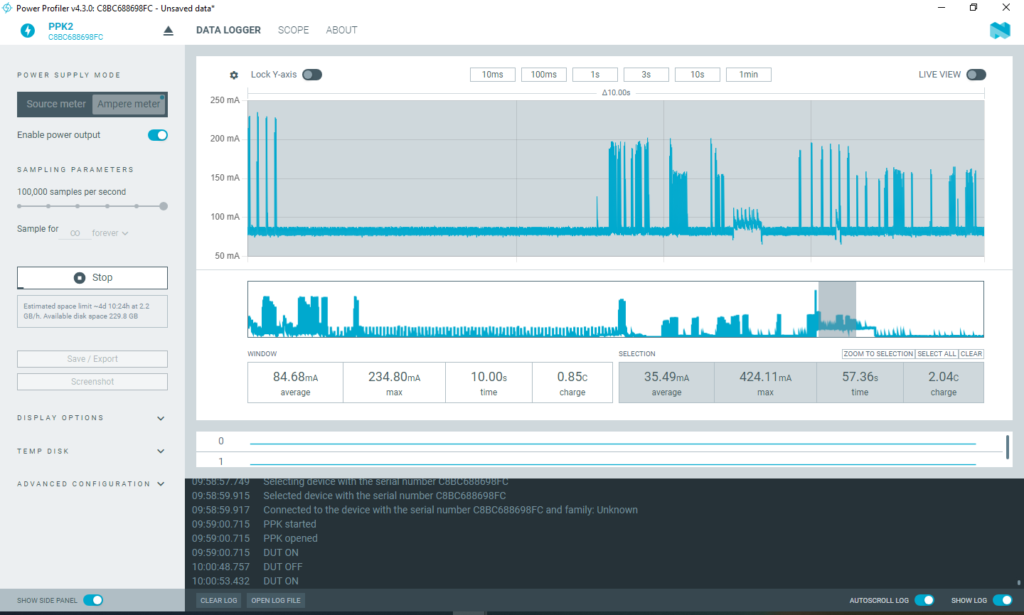Switch to the Scope tab

click(293, 30)
